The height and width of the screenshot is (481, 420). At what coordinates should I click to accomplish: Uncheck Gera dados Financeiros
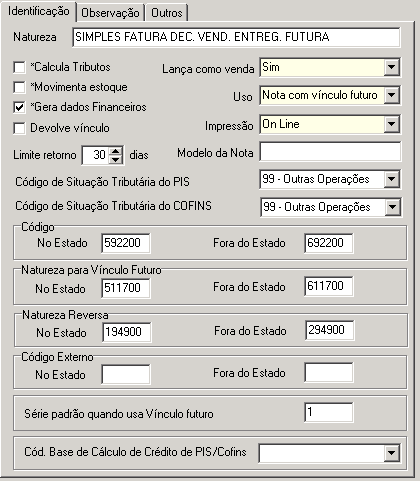(x=19, y=107)
